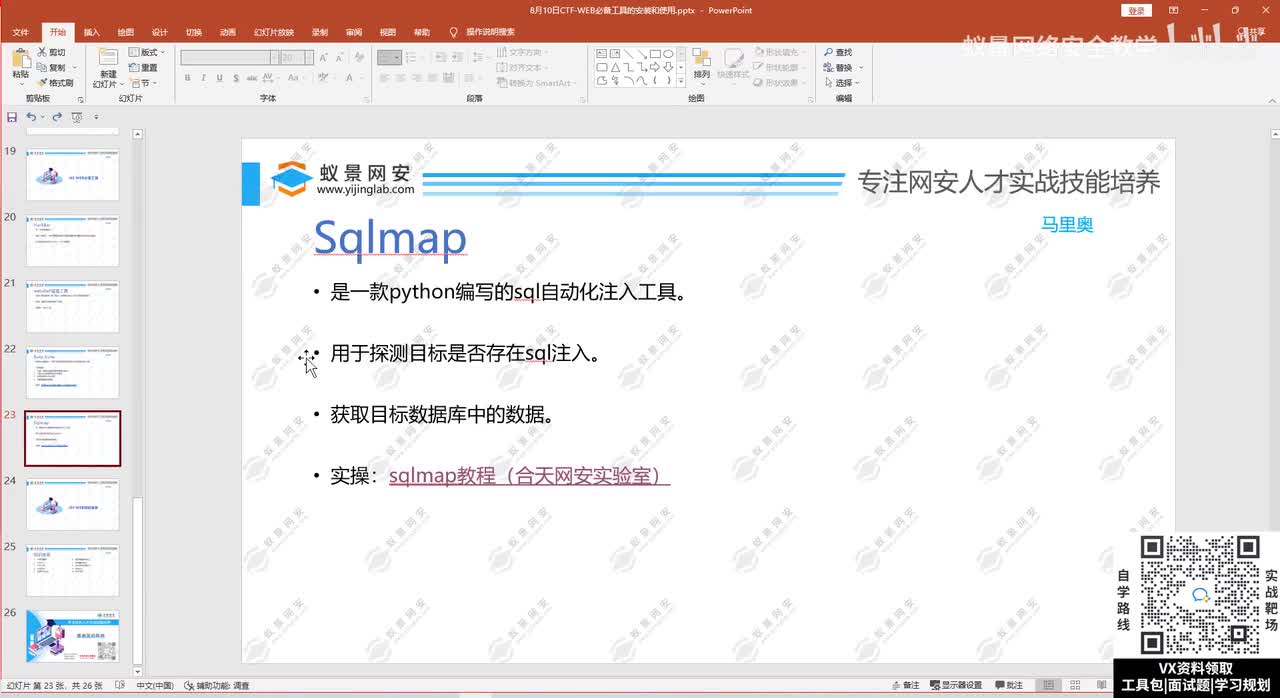Click the 获取目标数据库中的数据 bullet
The height and width of the screenshot is (698, 1280).
(x=442, y=415)
